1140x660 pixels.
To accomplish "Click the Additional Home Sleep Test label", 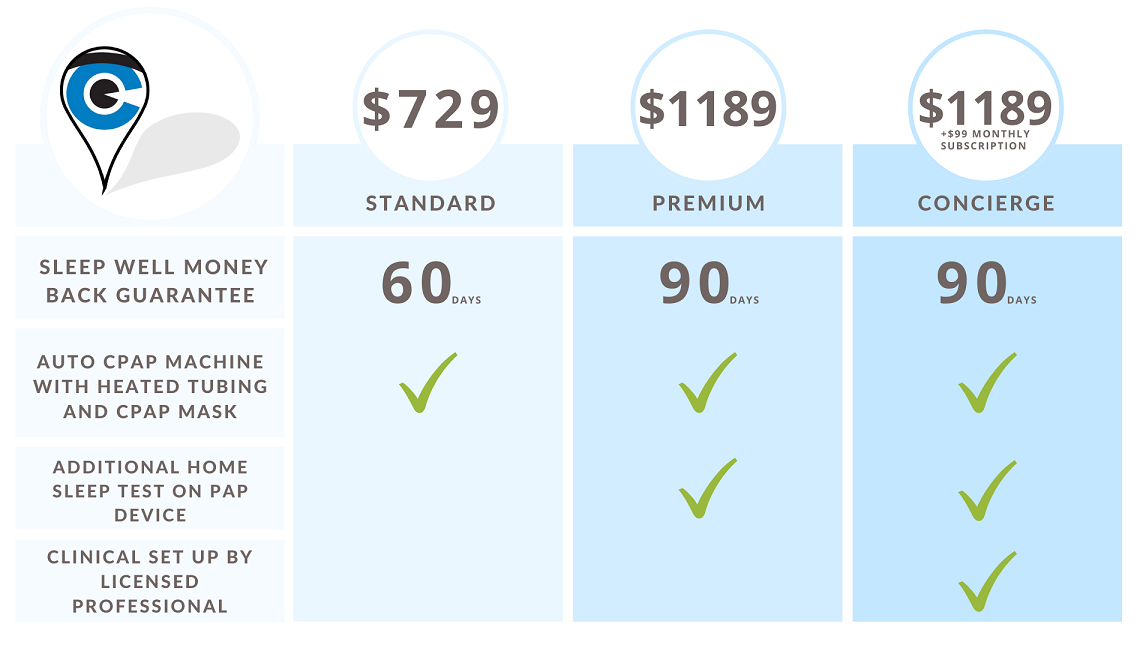I will pos(150,491).
